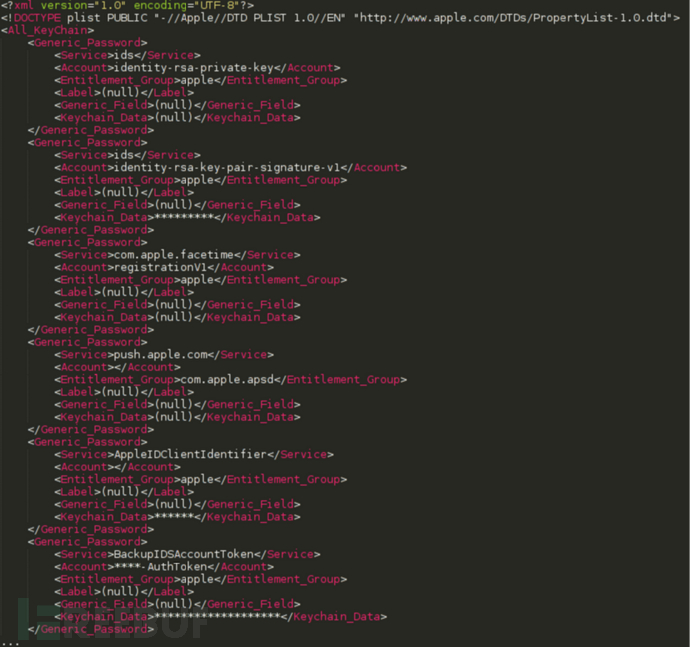Click masked Keychain_Data below the signature-v1 account
Screen dimensions: 690x647
pyautogui.click(x=184, y=217)
